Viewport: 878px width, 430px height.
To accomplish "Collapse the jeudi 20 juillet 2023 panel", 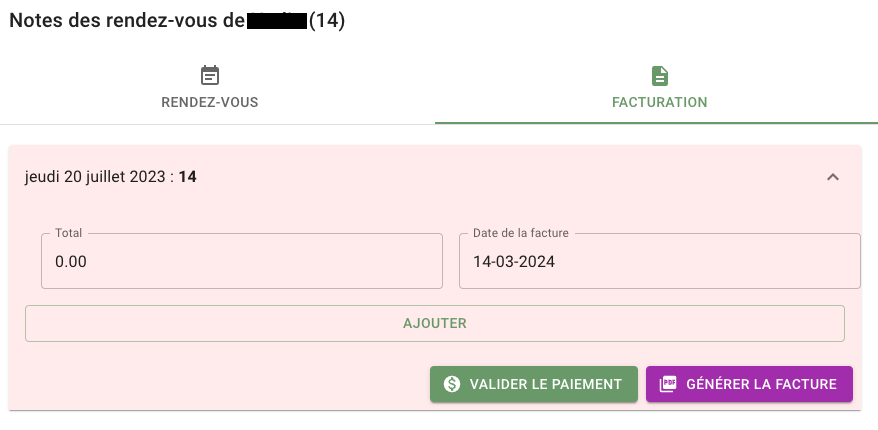I will tap(833, 177).
